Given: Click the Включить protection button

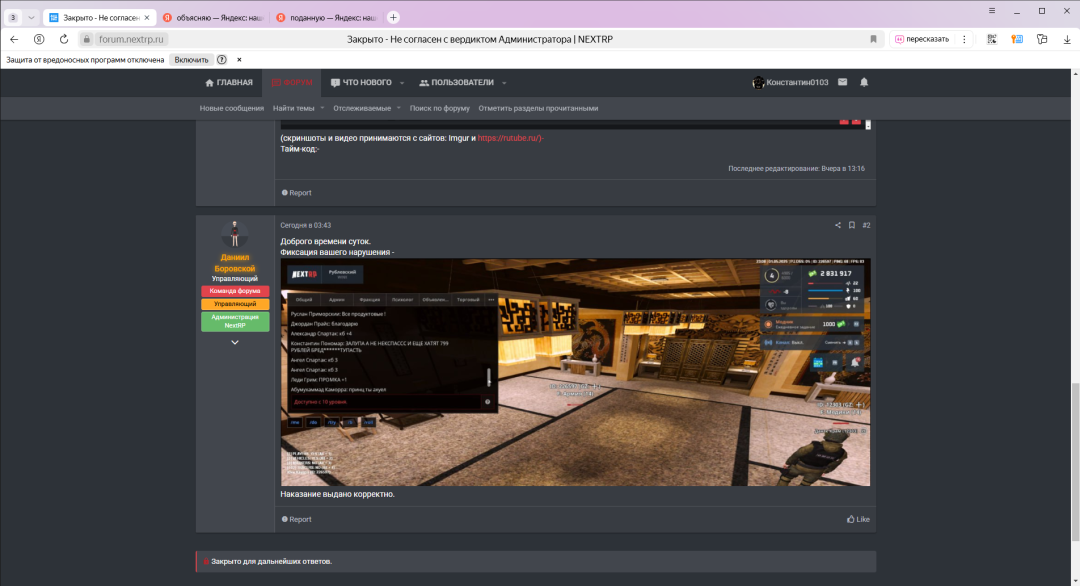Looking at the screenshot, I should 191,60.
